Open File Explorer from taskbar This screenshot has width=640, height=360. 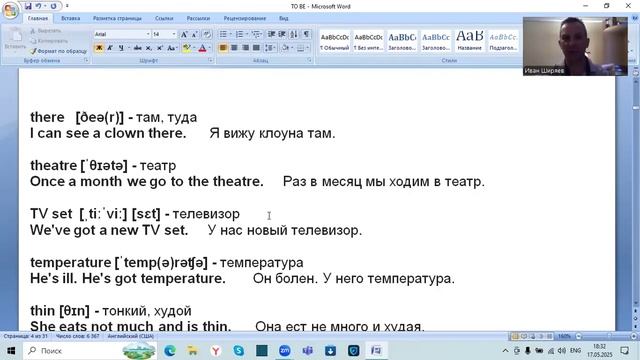[x=193, y=350]
